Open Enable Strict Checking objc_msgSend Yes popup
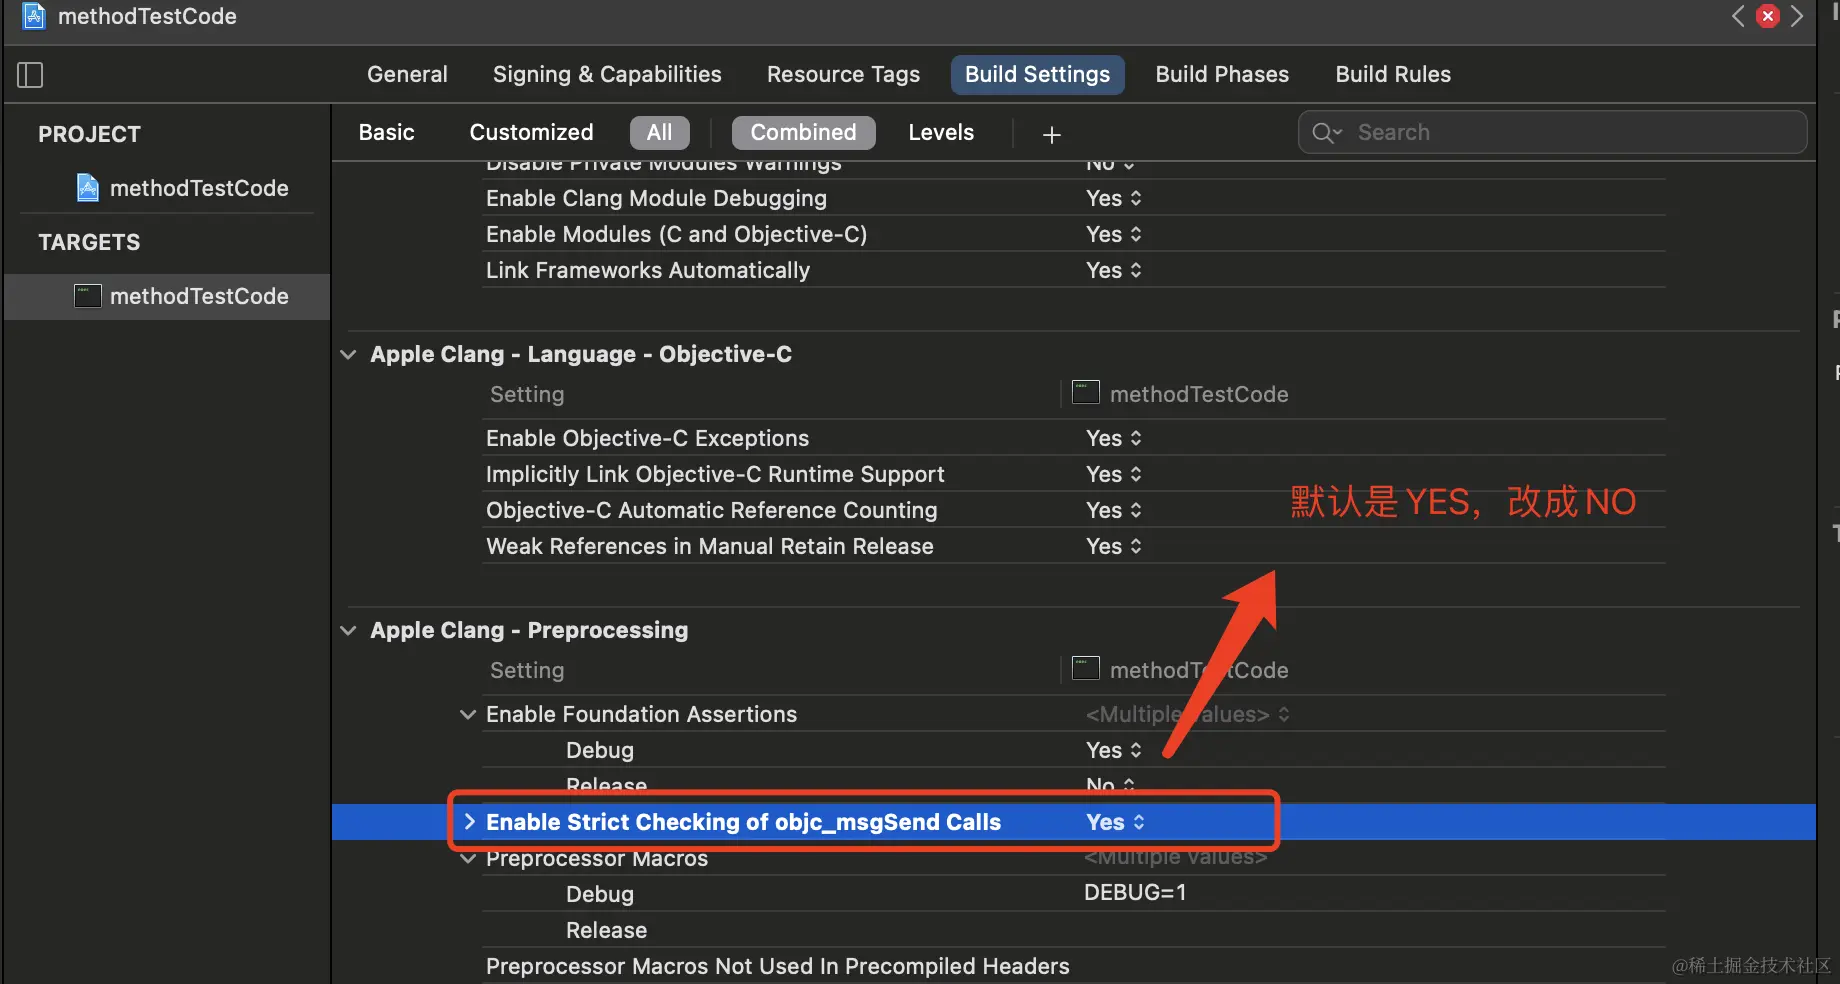This screenshot has width=1840, height=984. [x=1115, y=823]
